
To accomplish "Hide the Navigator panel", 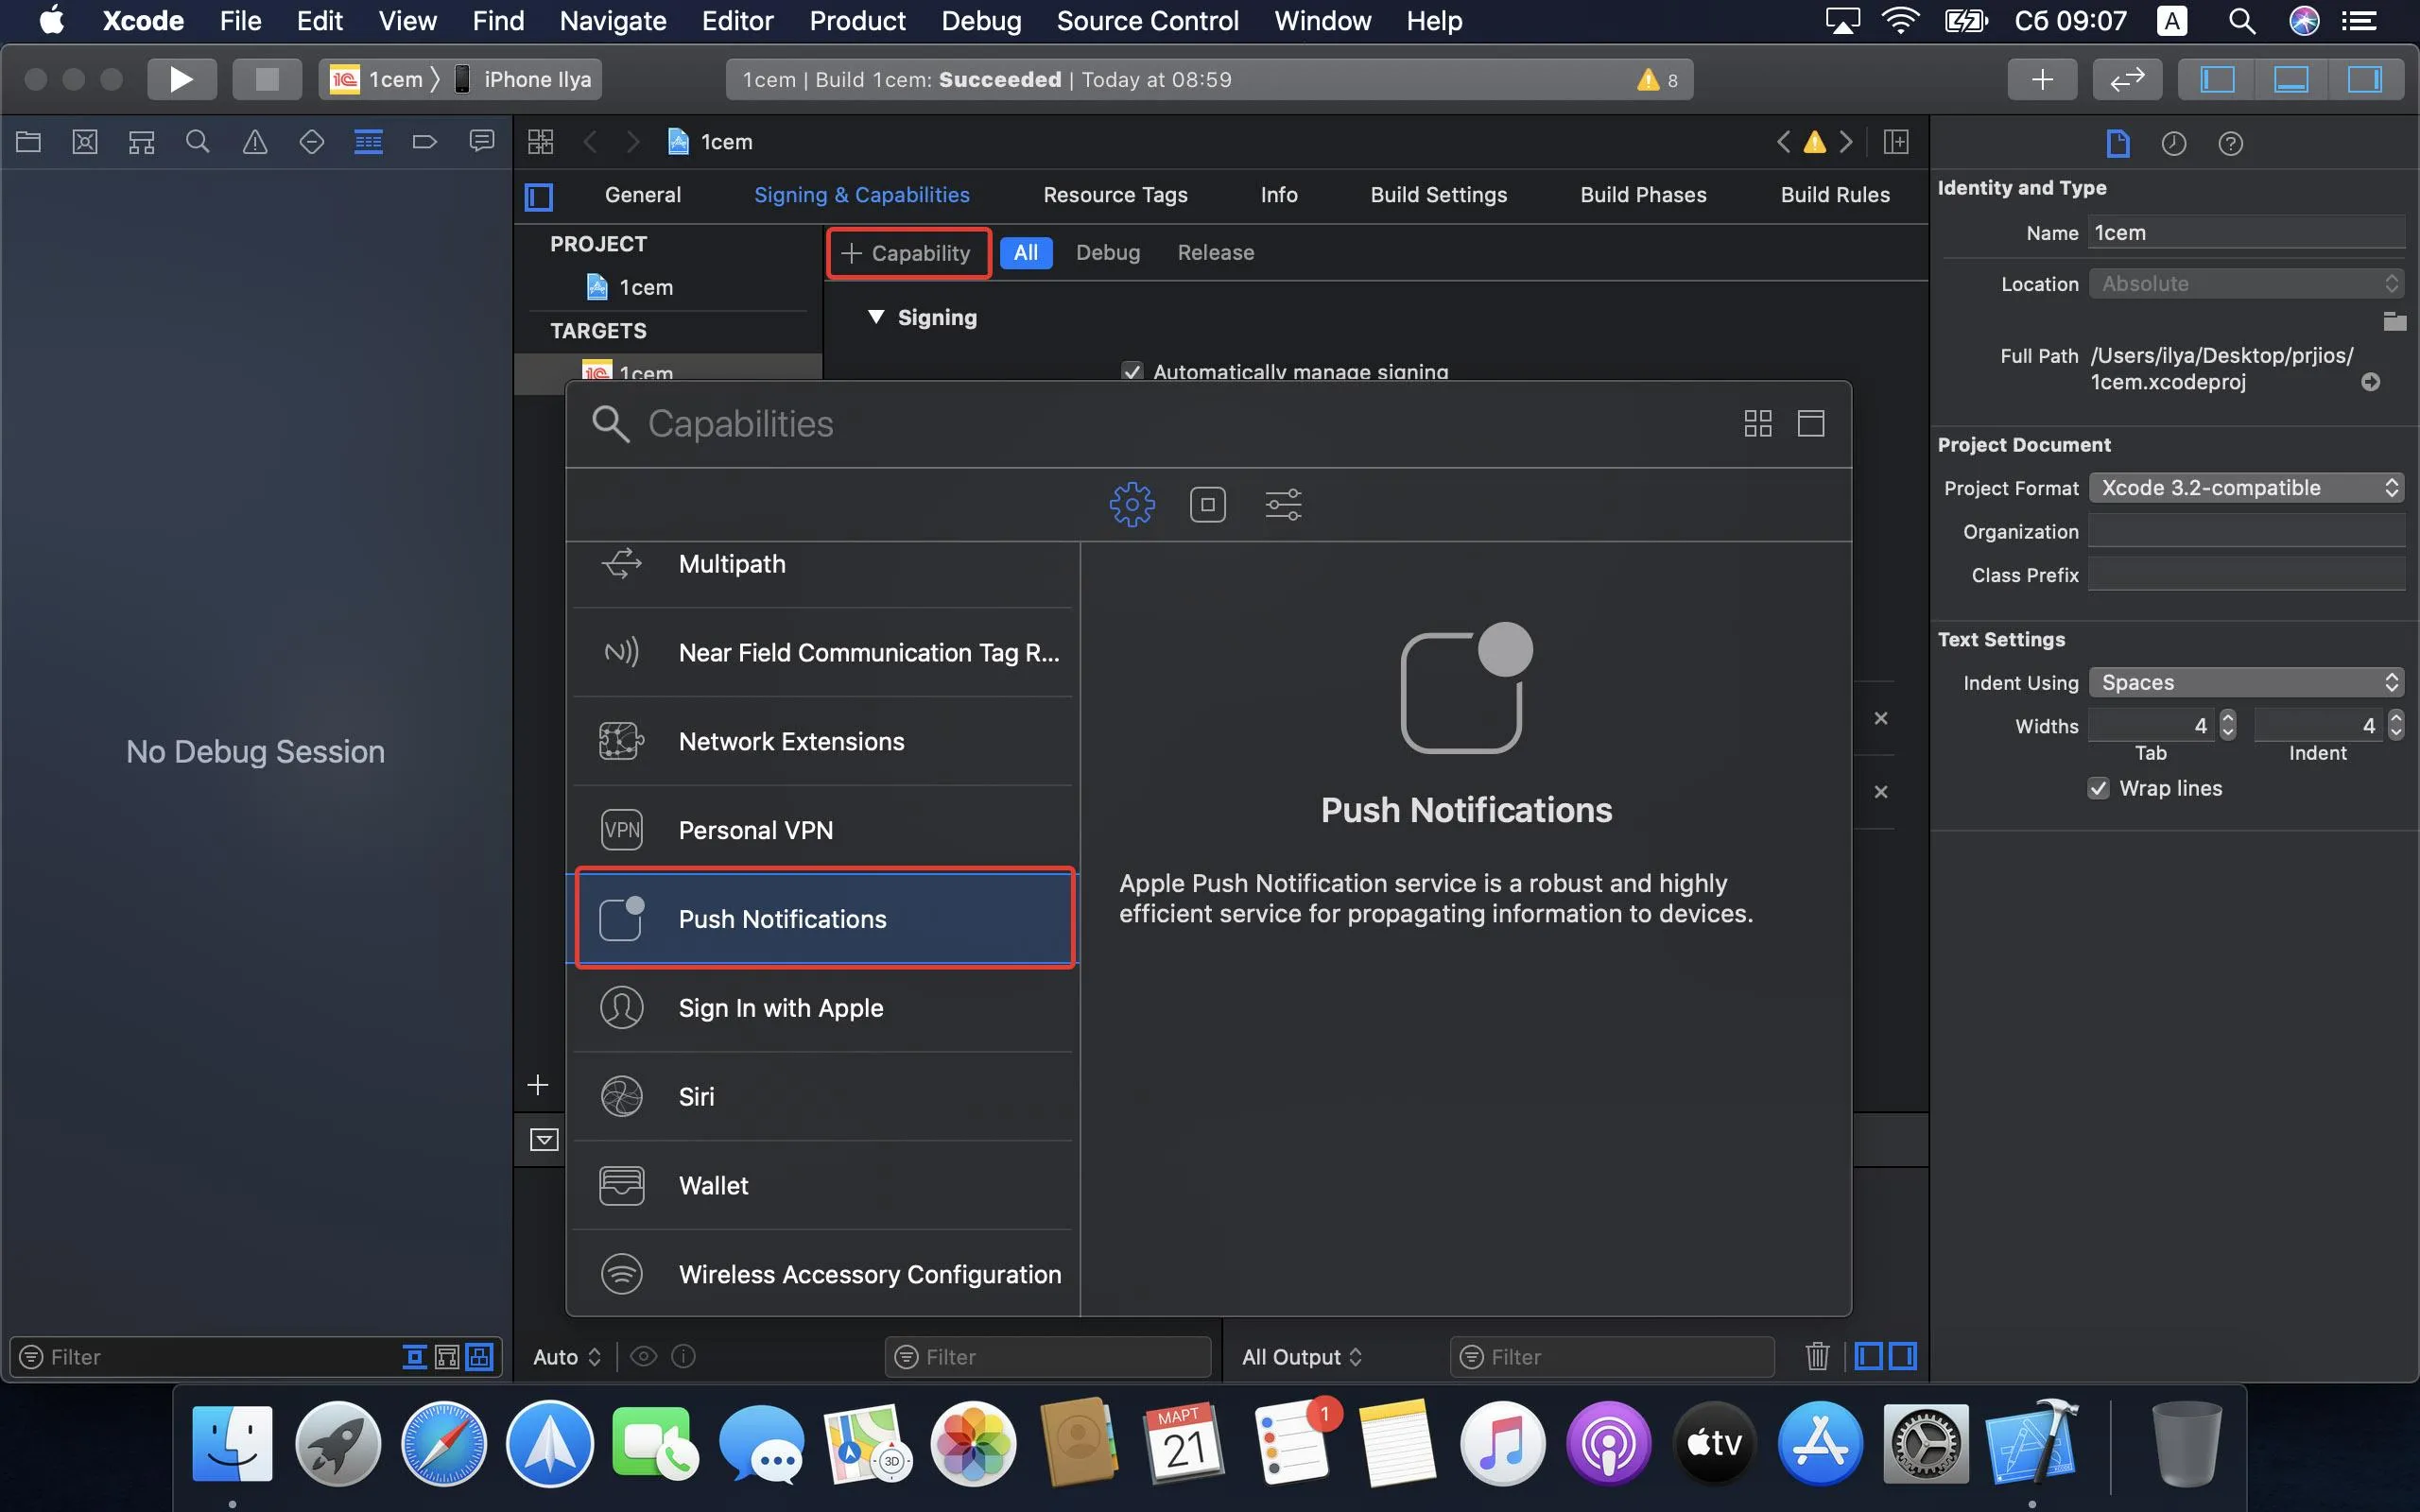I will point(2217,79).
